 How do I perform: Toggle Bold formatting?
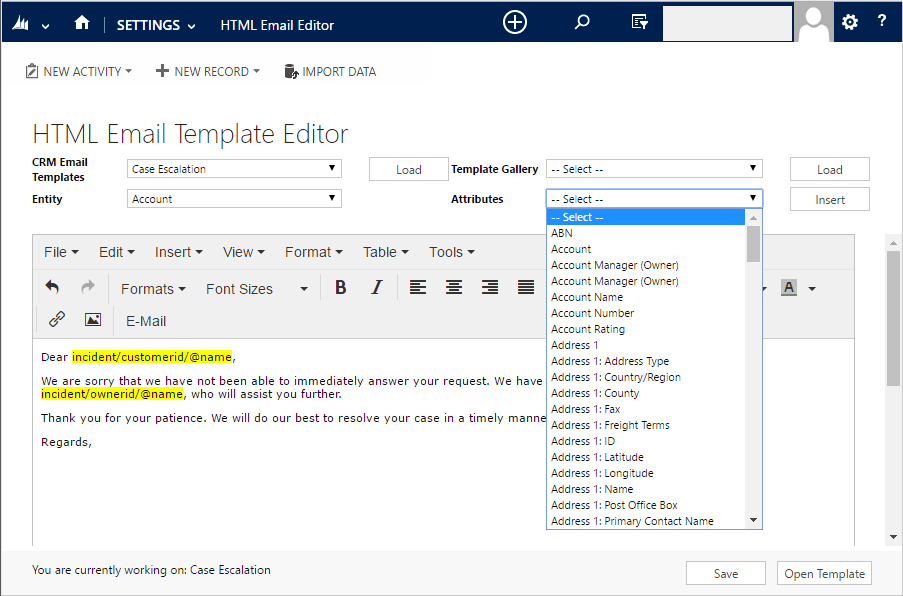(x=340, y=287)
